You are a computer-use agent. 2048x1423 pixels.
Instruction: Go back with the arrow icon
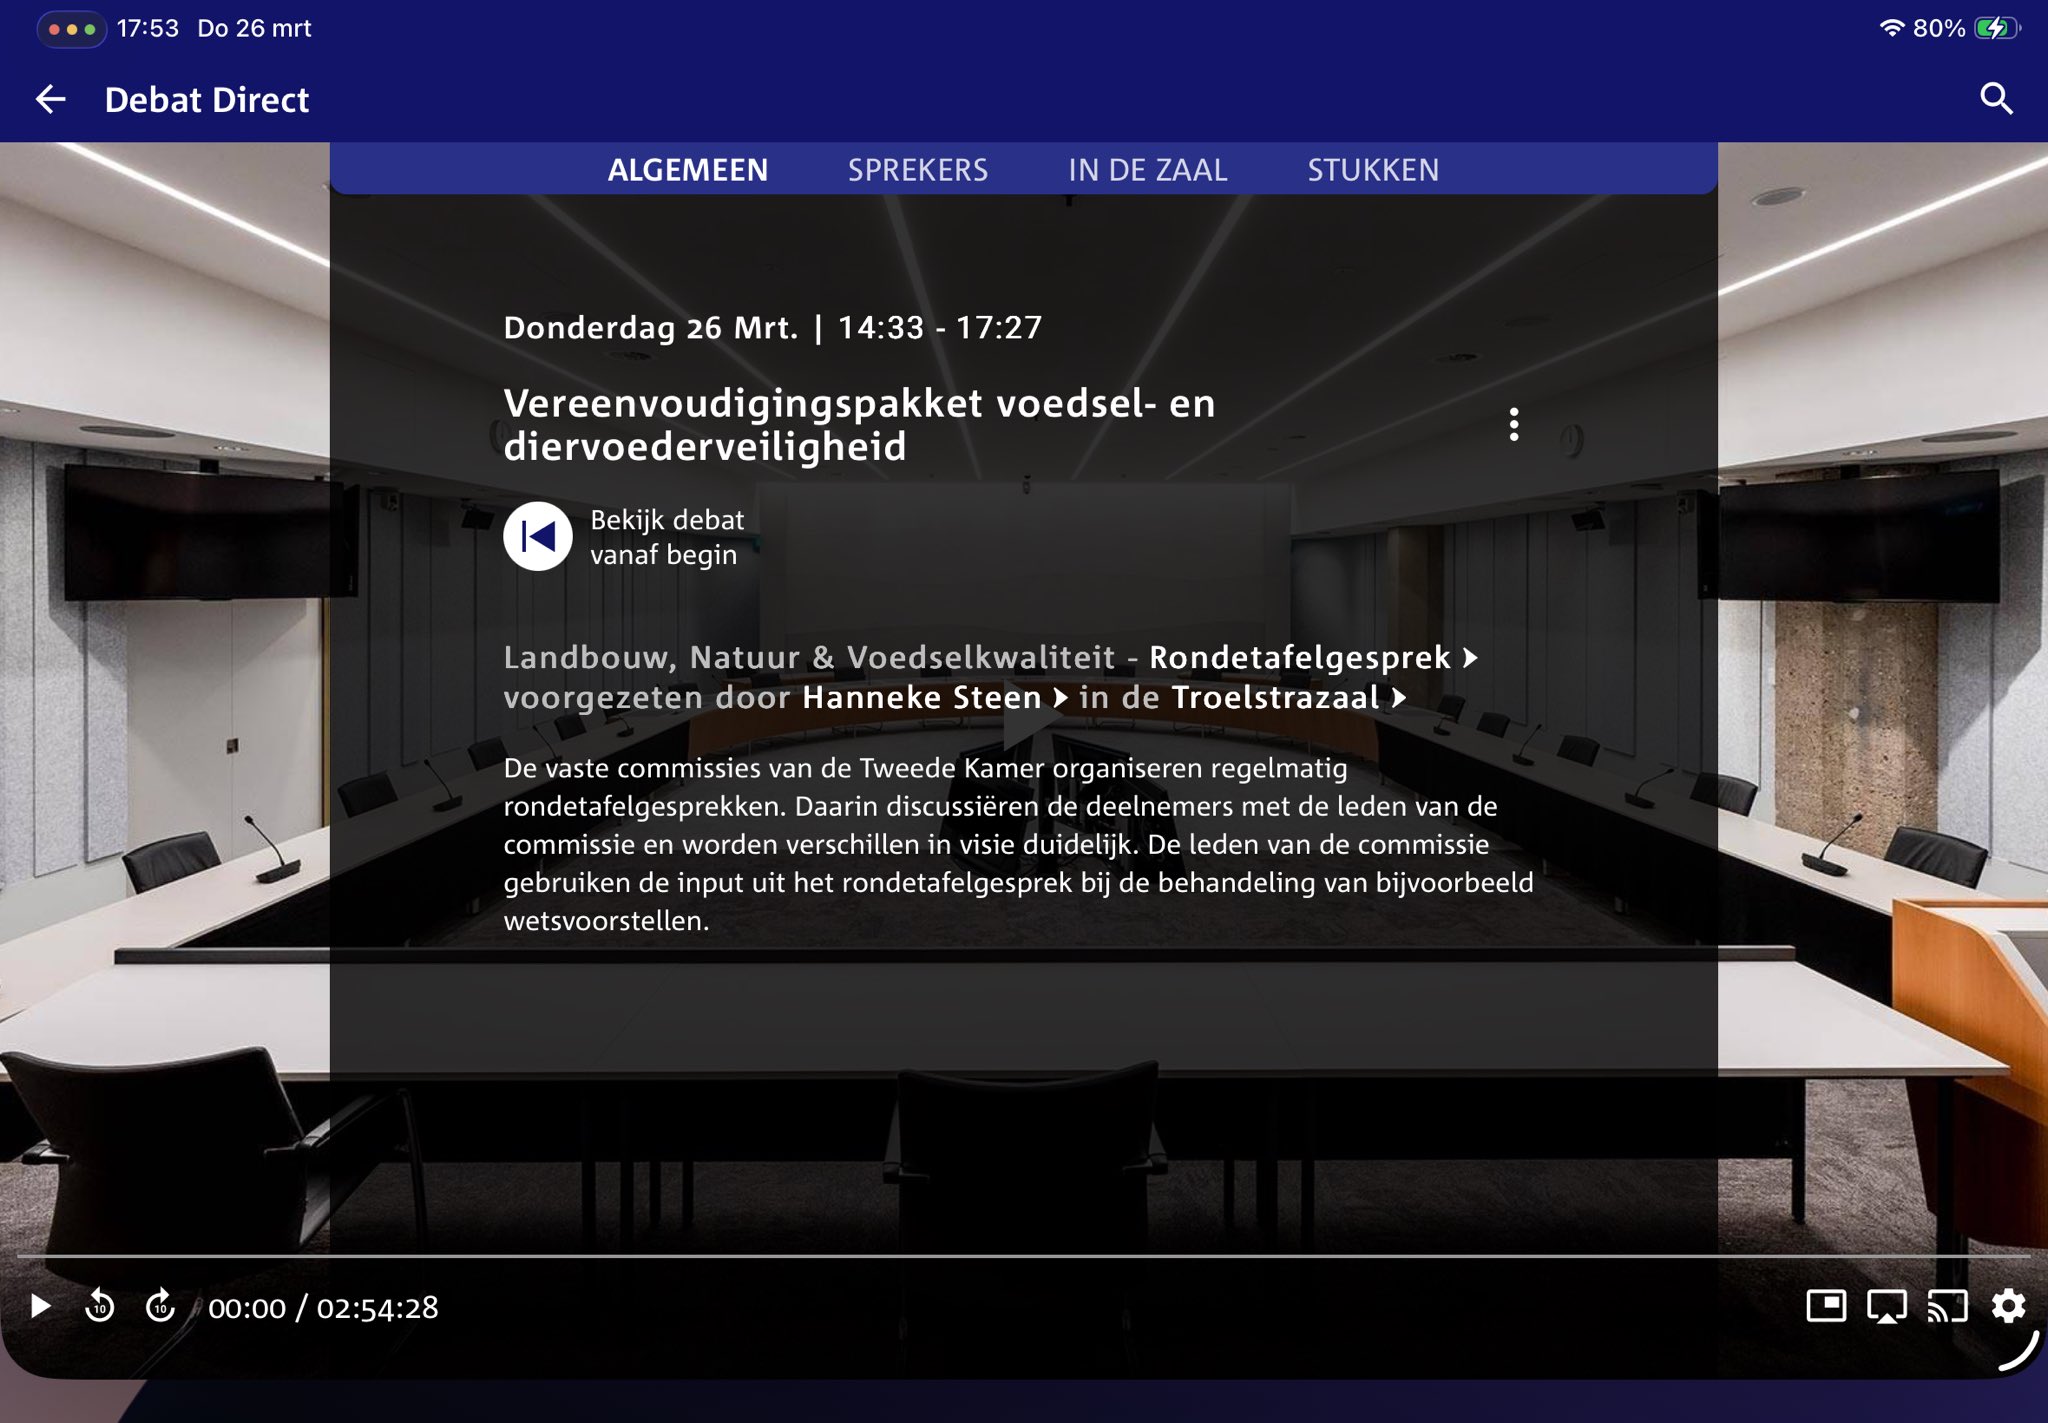[x=50, y=99]
